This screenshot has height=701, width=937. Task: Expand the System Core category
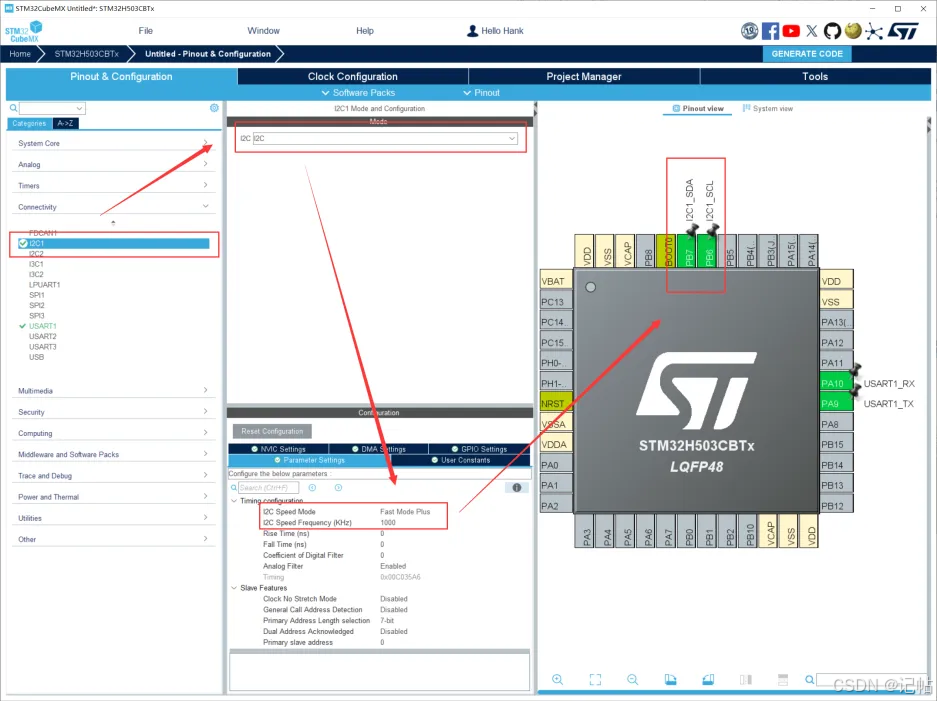112,143
